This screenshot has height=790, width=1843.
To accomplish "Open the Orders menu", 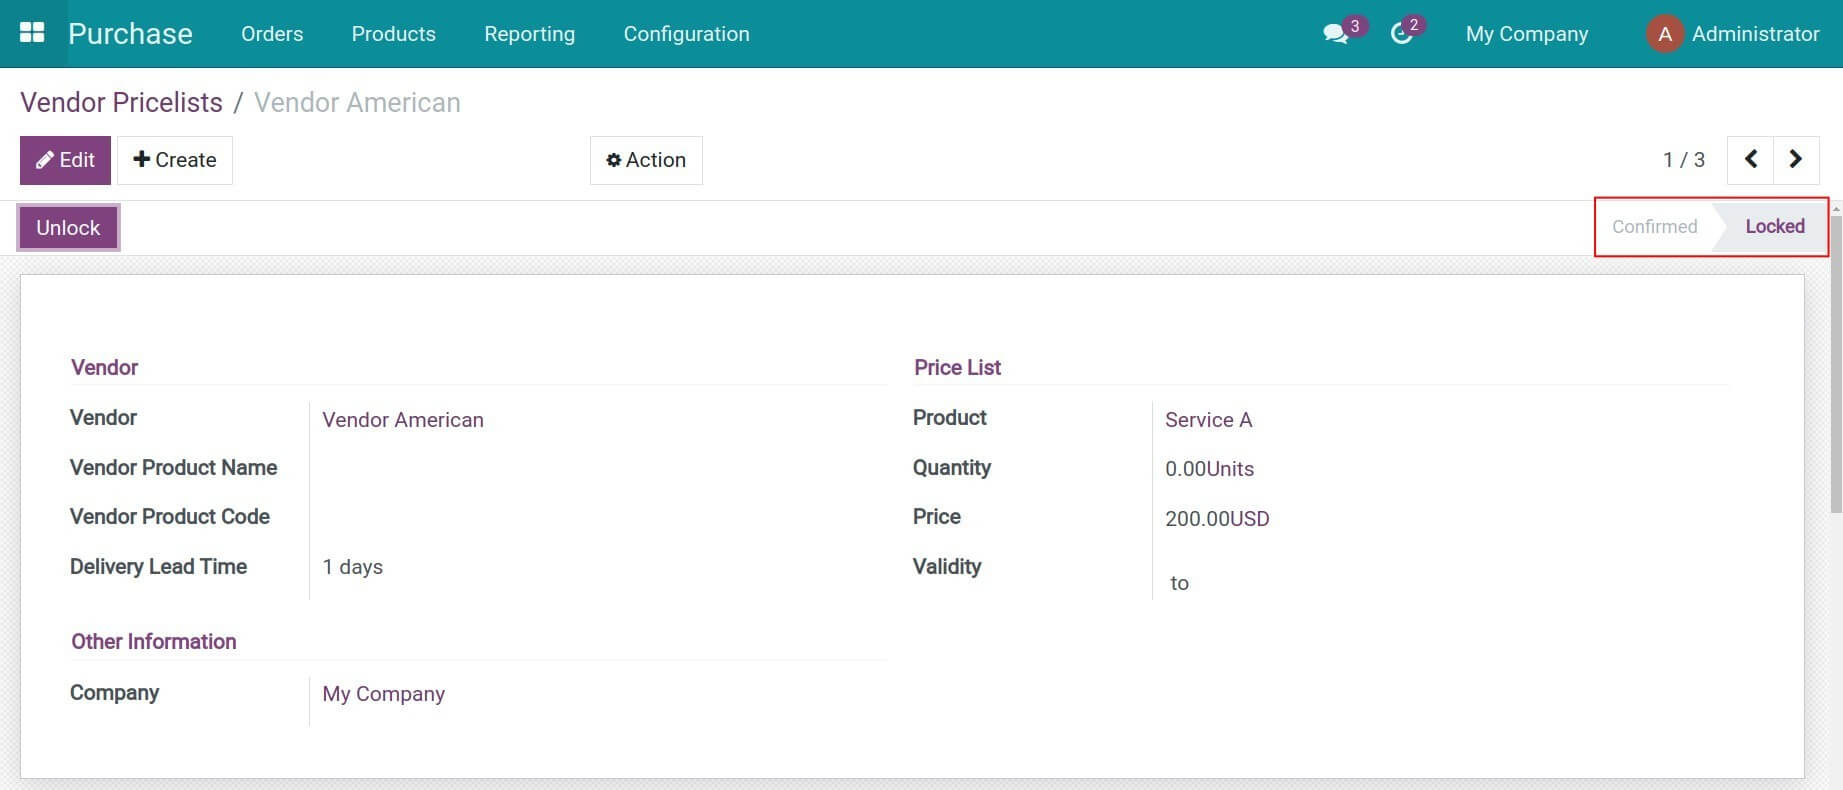I will 272,34.
